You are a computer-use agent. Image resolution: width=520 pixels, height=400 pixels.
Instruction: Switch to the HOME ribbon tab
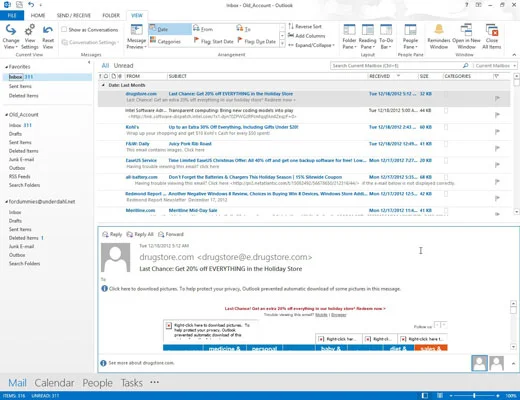[x=38, y=15]
